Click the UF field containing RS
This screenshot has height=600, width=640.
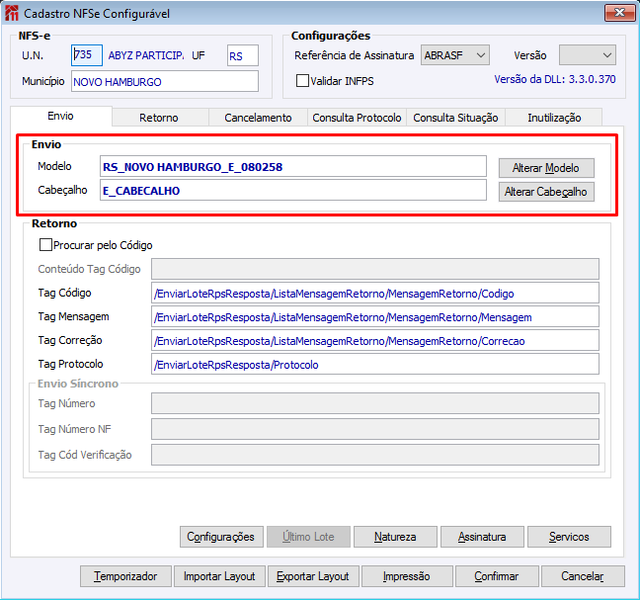[x=243, y=55]
